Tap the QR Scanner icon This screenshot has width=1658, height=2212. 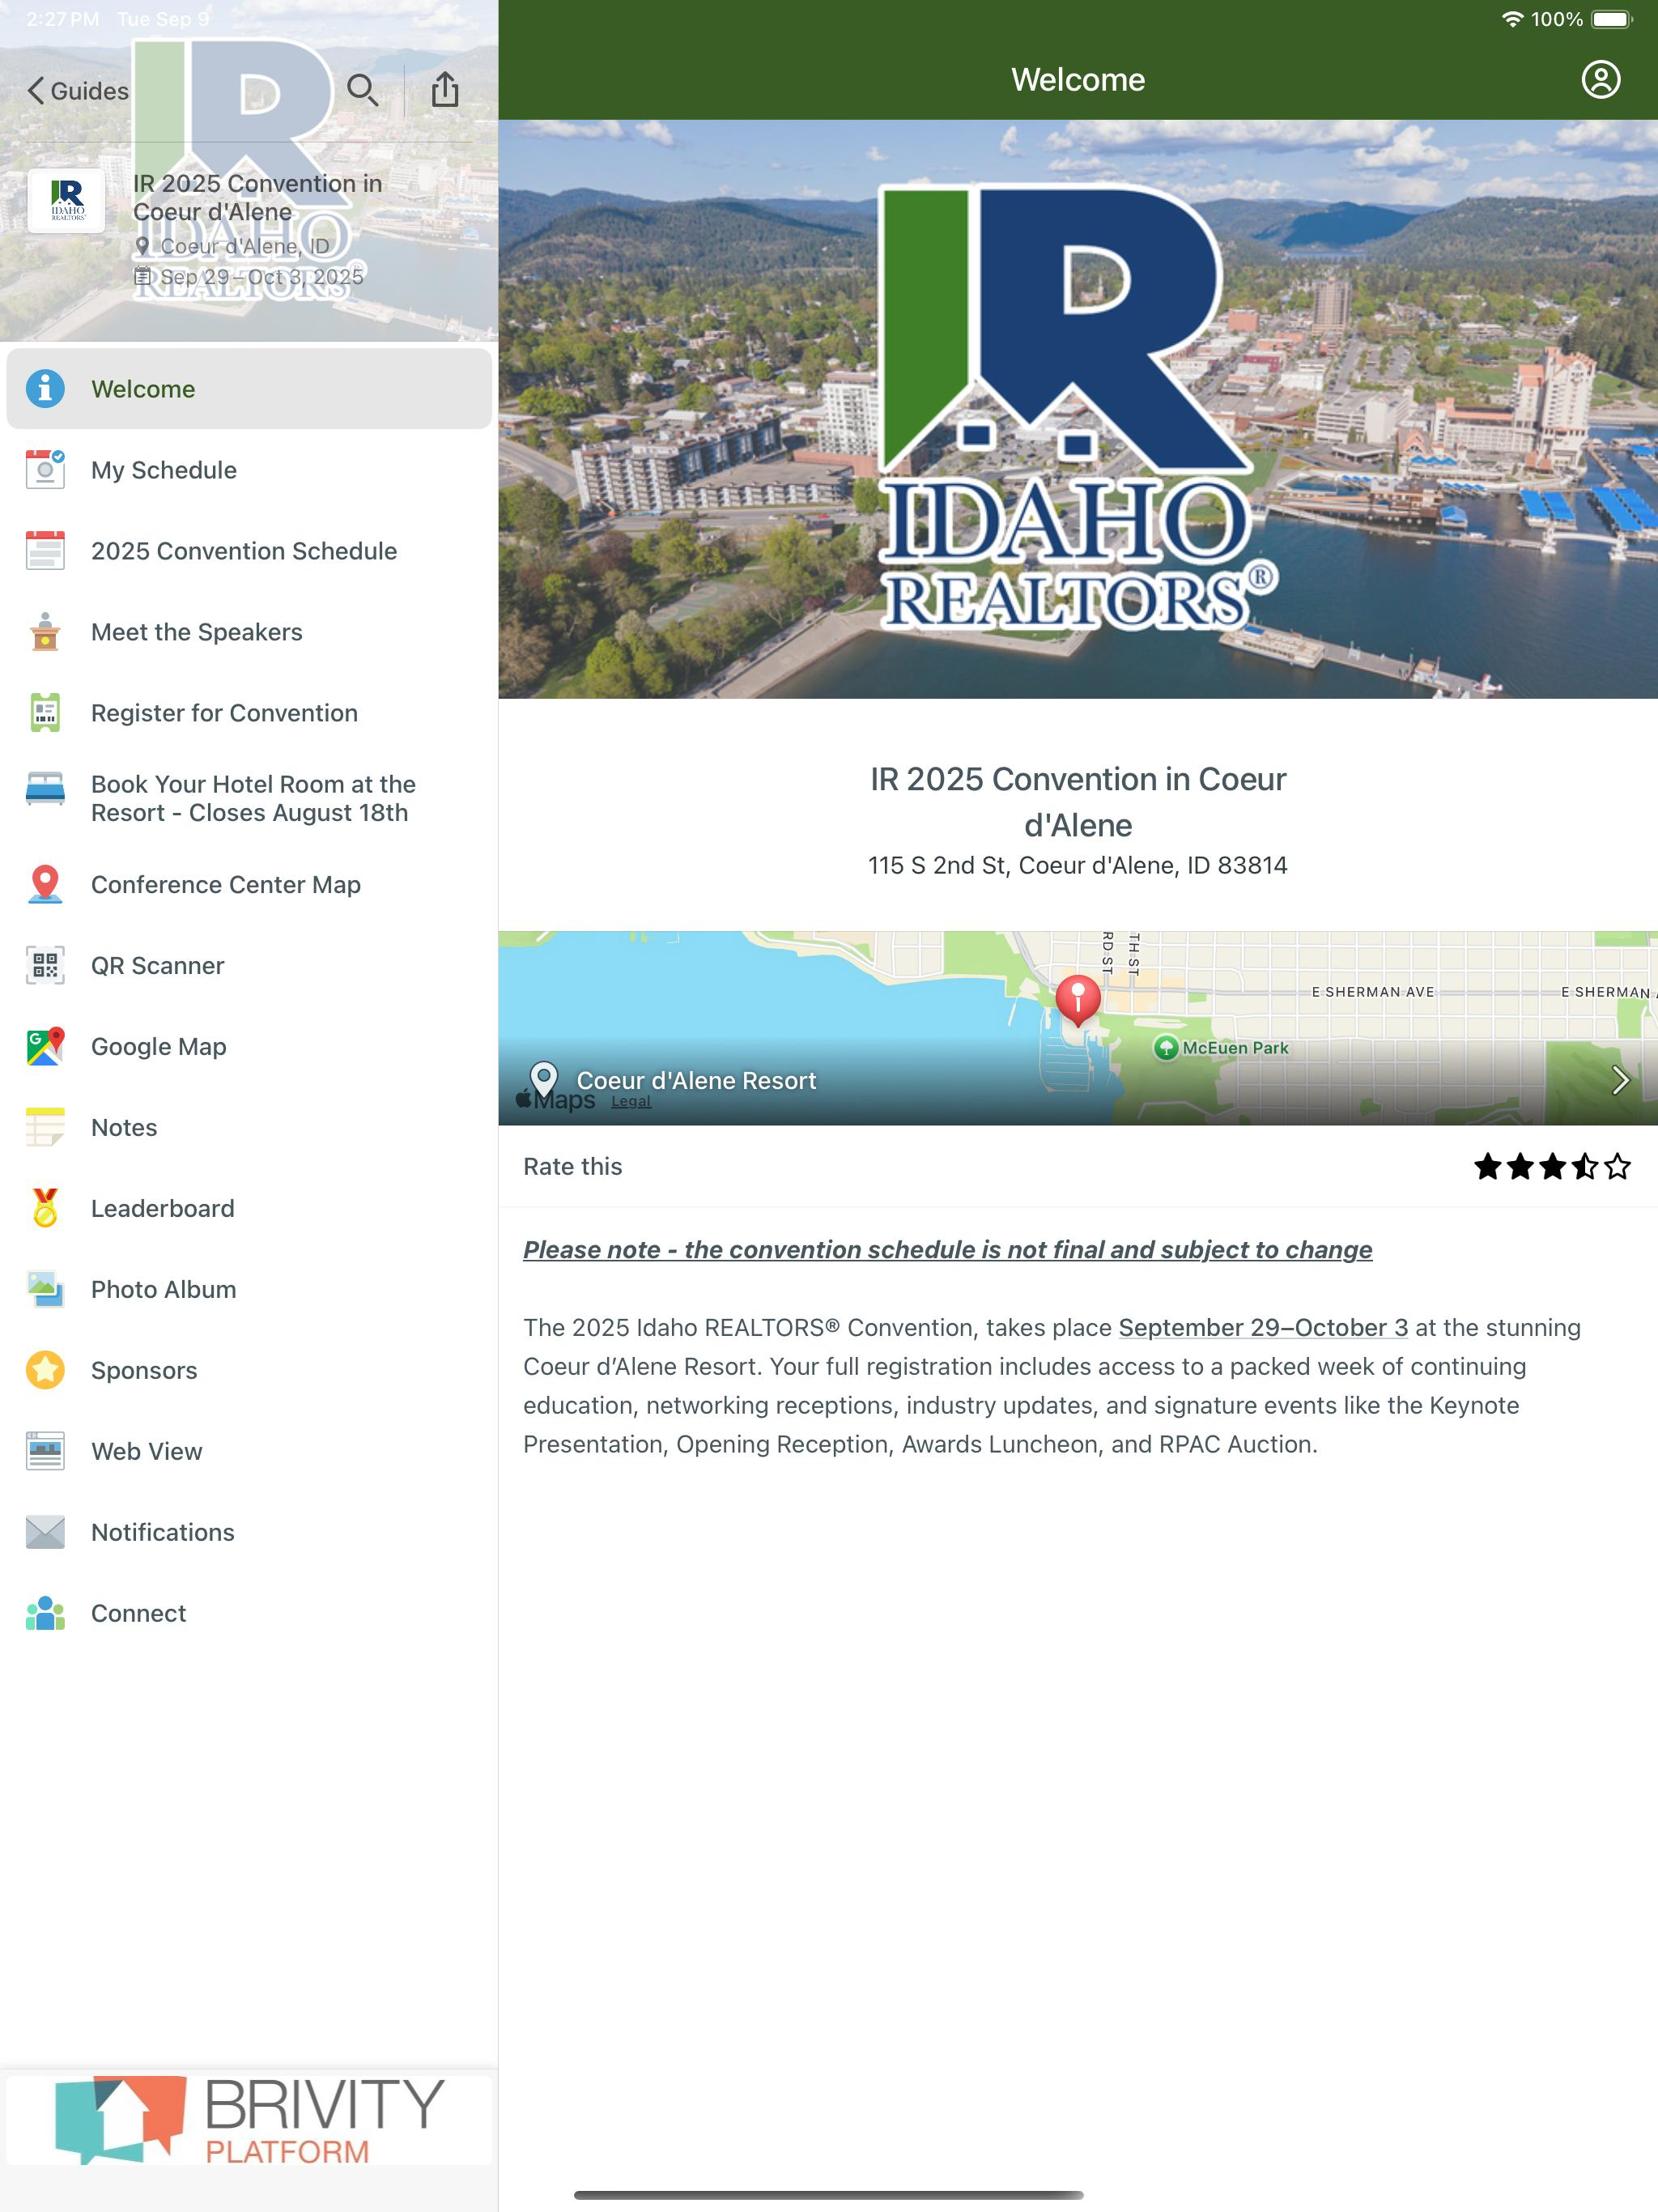[x=45, y=965]
